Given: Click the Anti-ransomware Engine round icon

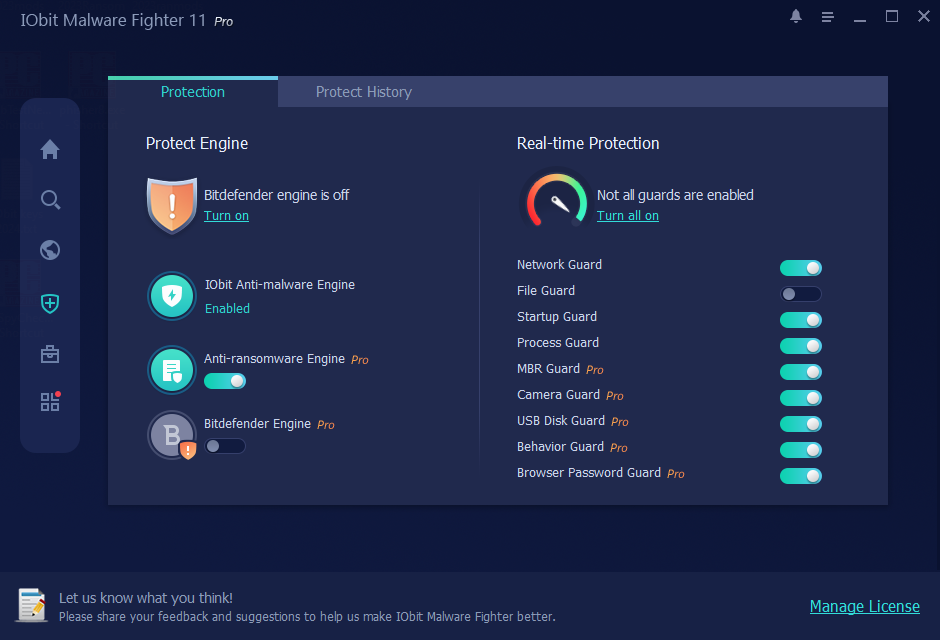Looking at the screenshot, I should tap(172, 370).
